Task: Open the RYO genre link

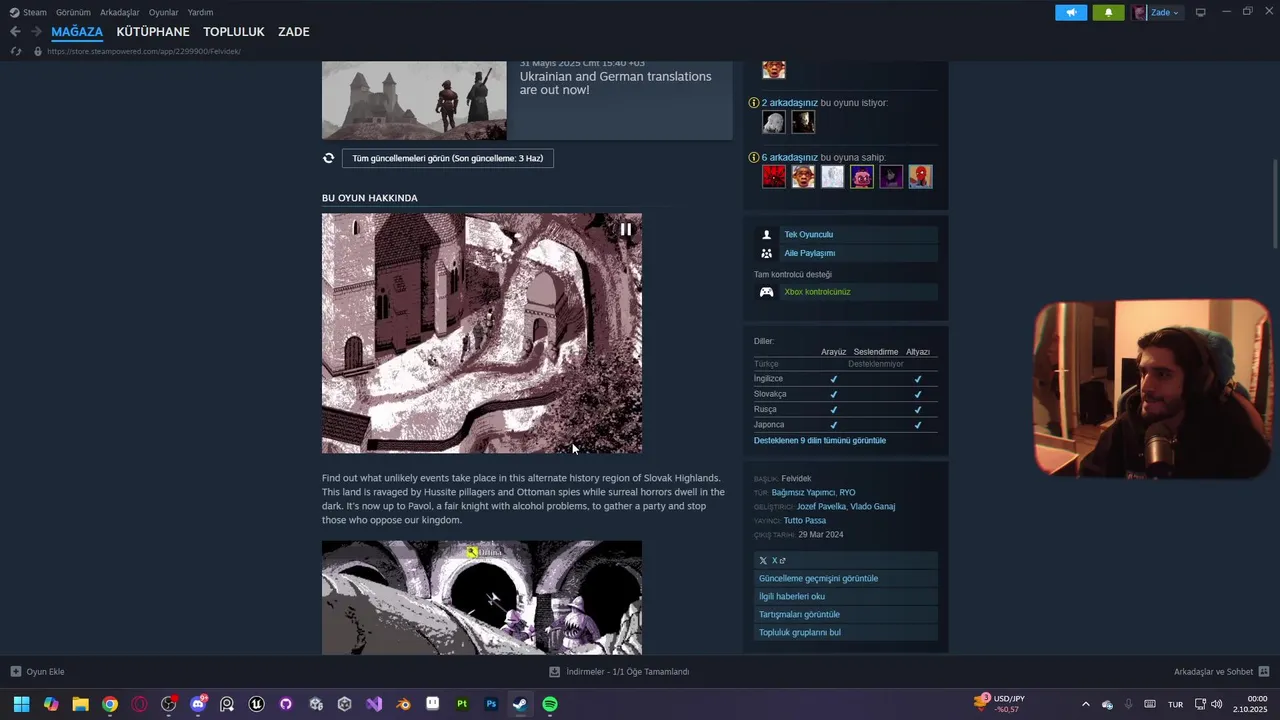Action: tap(847, 493)
